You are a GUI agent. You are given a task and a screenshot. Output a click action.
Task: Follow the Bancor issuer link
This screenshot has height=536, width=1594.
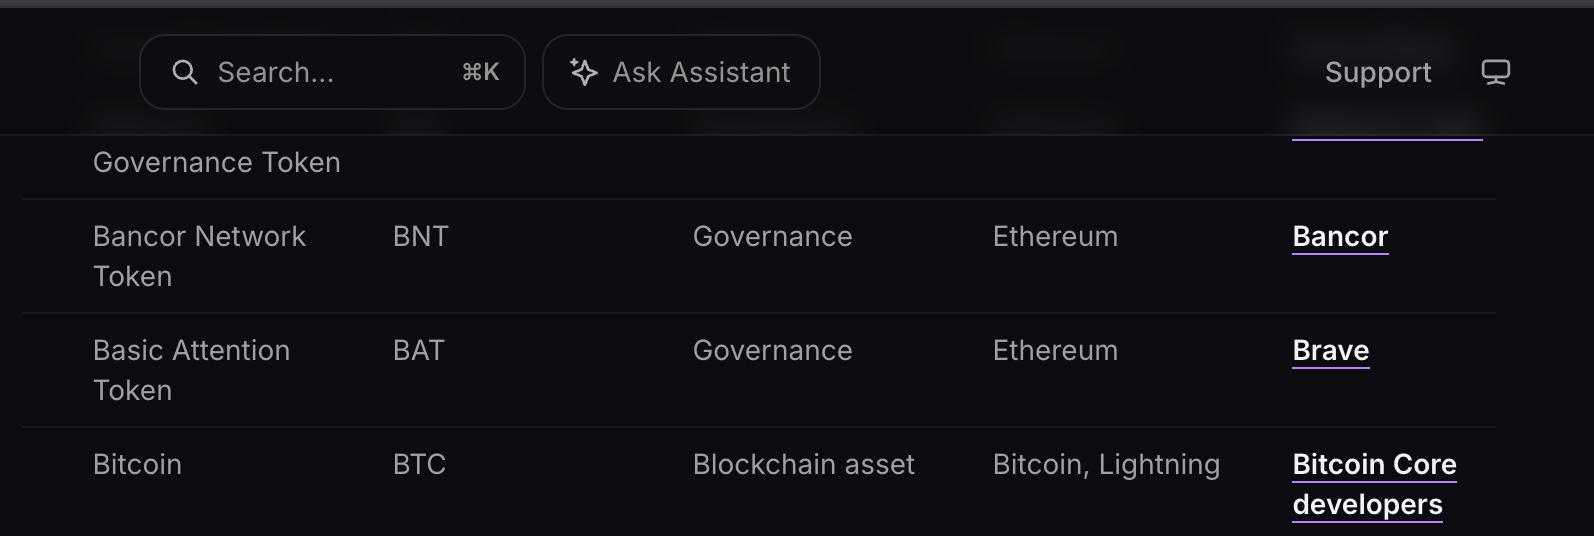[x=1340, y=237]
